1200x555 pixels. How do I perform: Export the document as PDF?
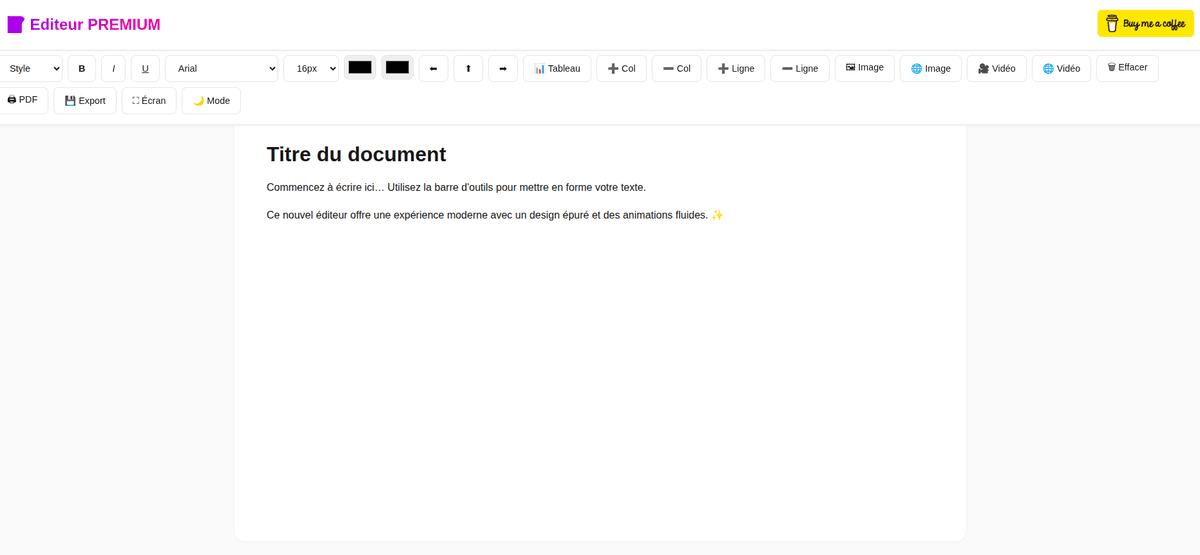pos(22,100)
